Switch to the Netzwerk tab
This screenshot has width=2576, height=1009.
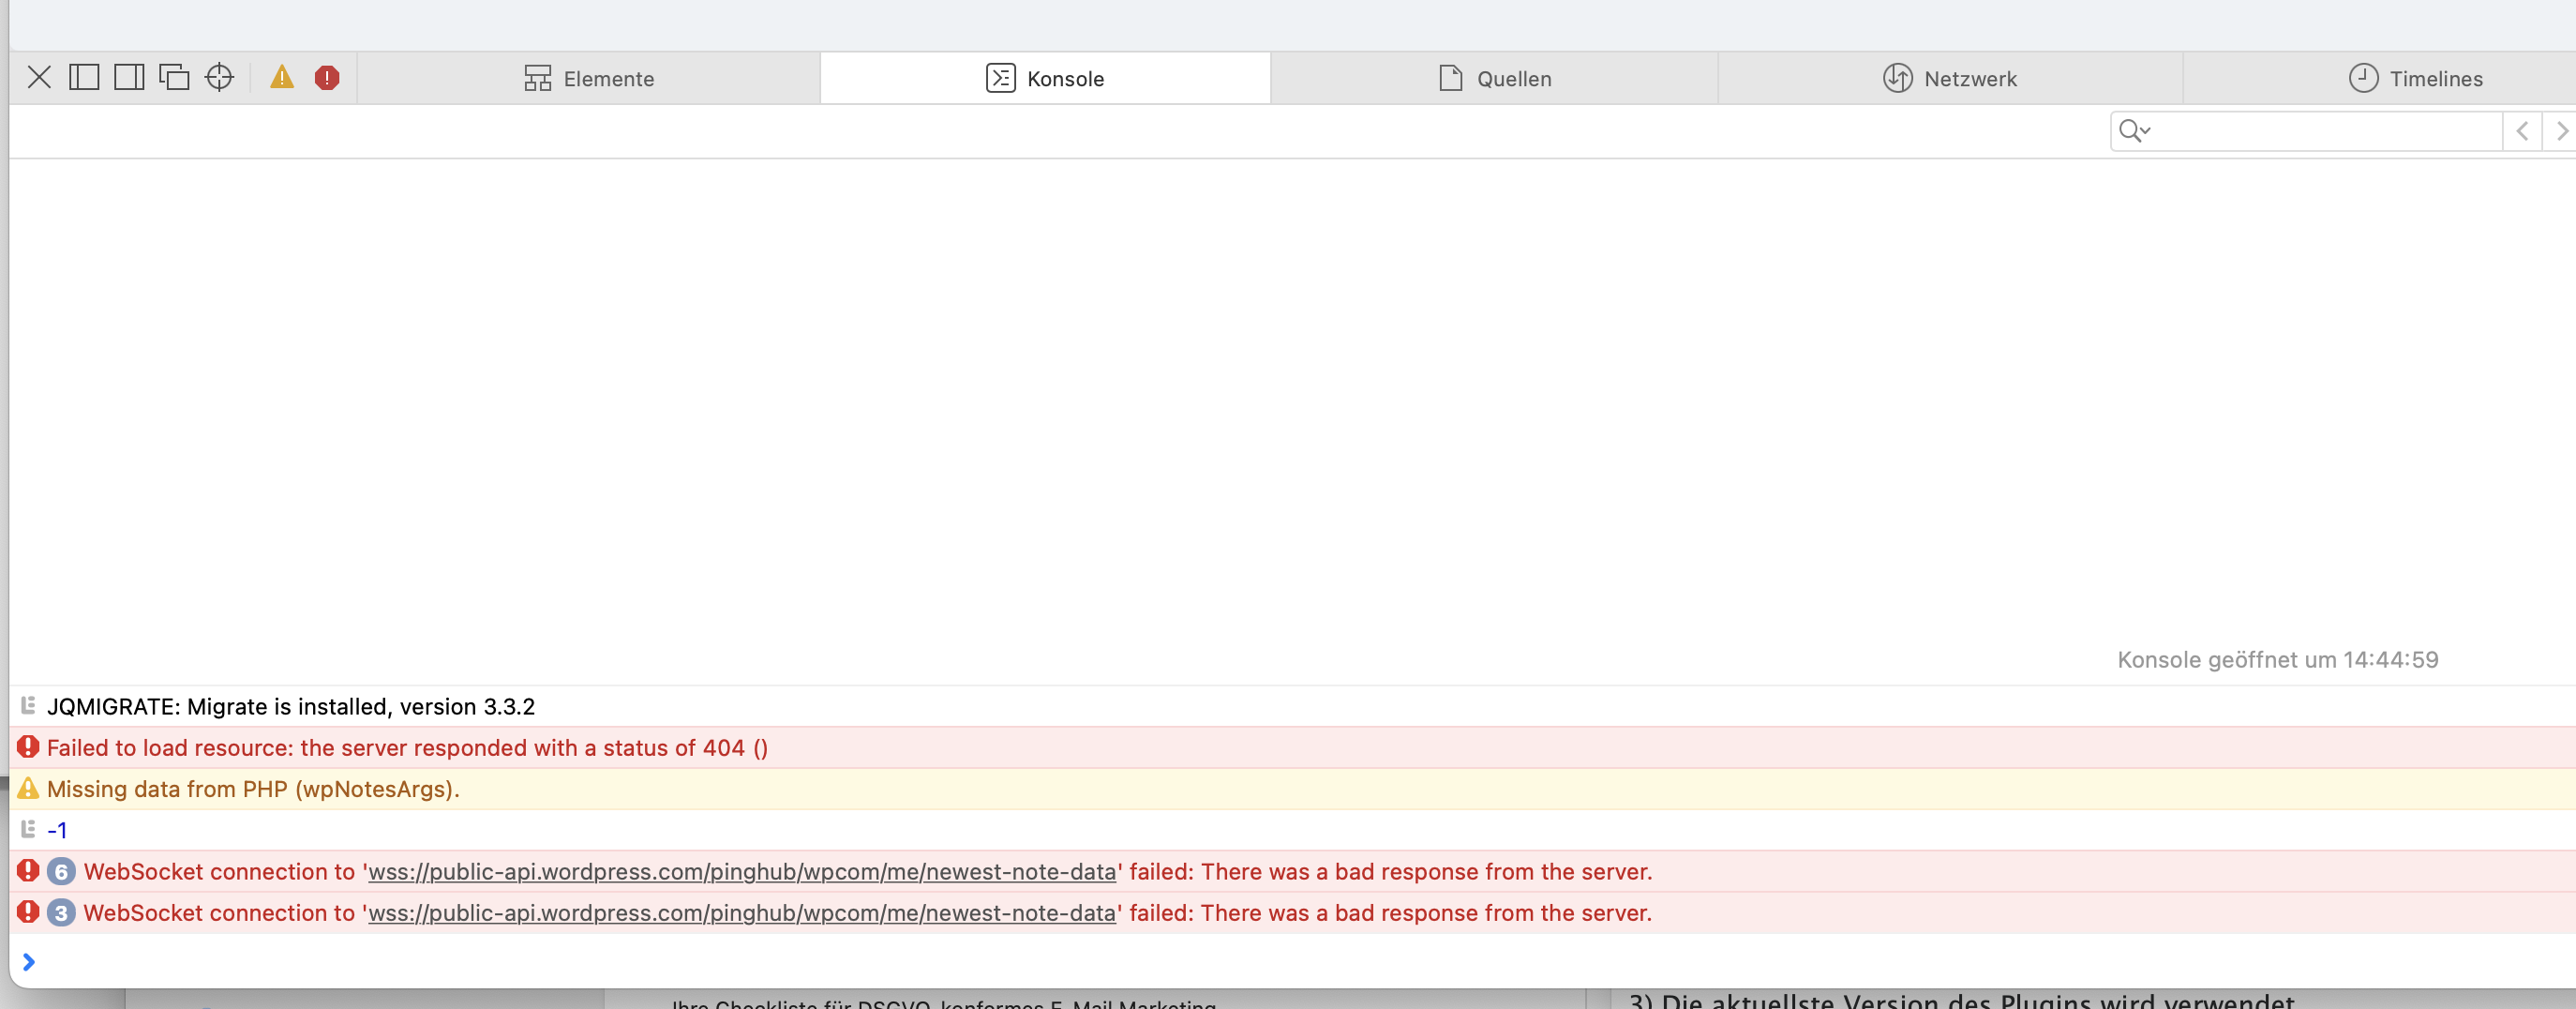pos(1950,78)
